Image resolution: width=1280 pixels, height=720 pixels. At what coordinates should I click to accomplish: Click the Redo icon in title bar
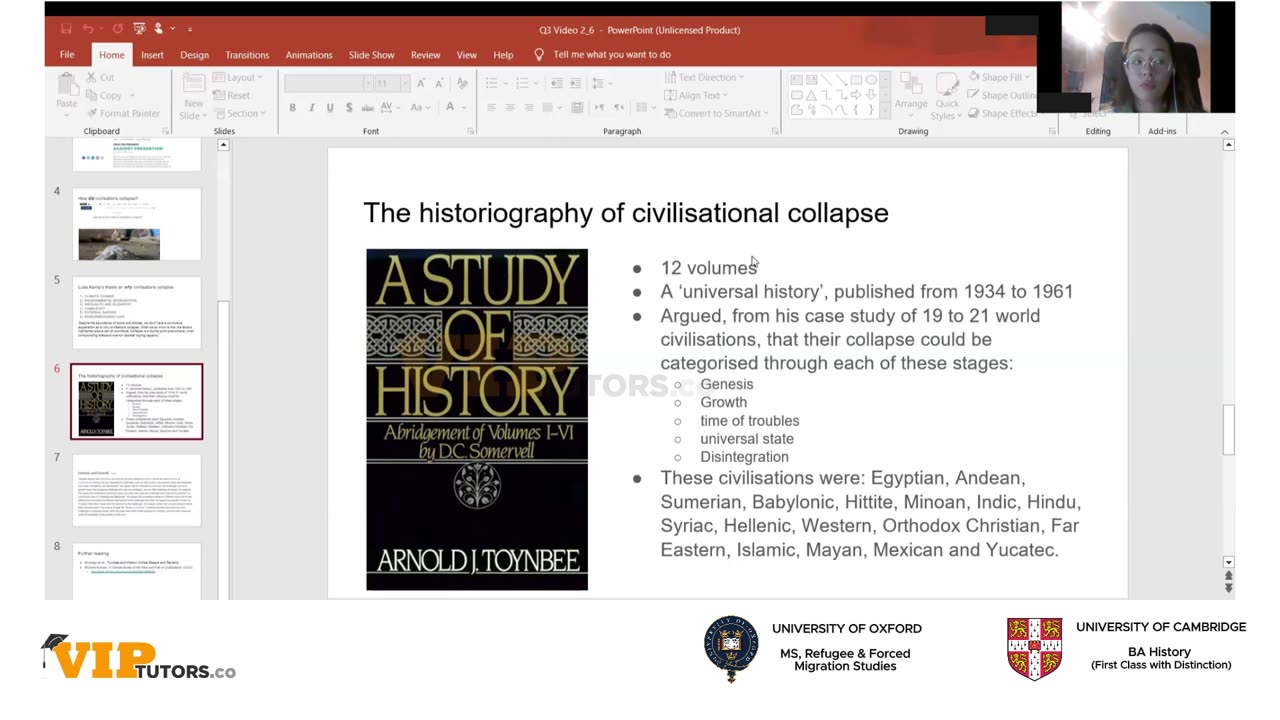117,29
